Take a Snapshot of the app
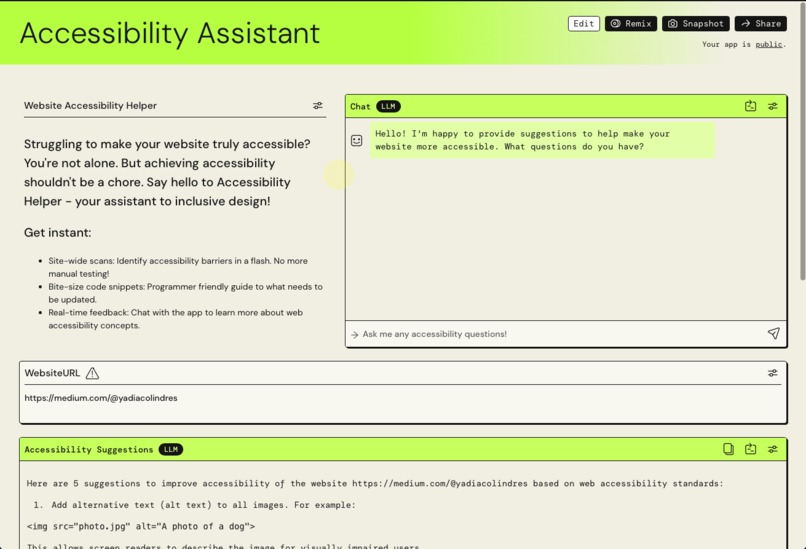 click(695, 24)
